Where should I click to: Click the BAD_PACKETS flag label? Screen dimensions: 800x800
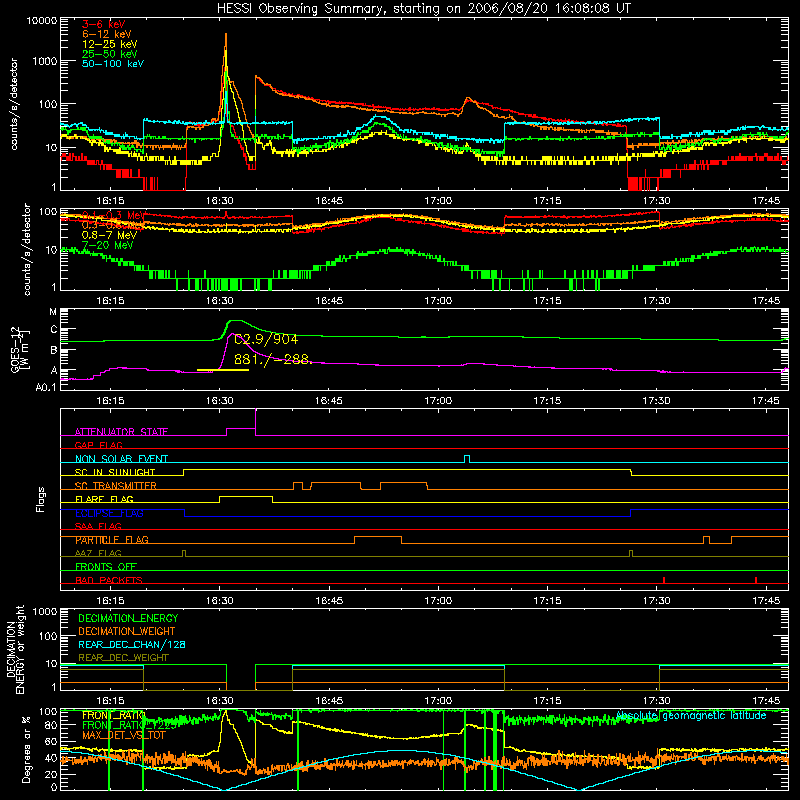coord(109,580)
